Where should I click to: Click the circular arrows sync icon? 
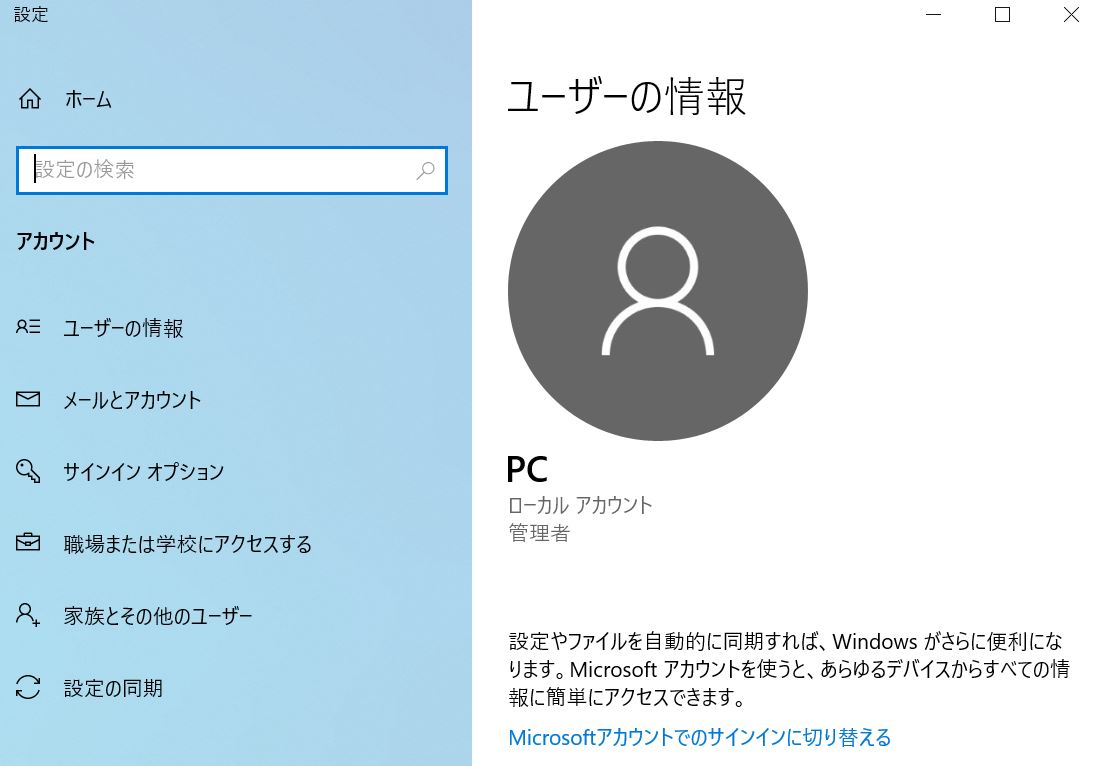(x=28, y=687)
